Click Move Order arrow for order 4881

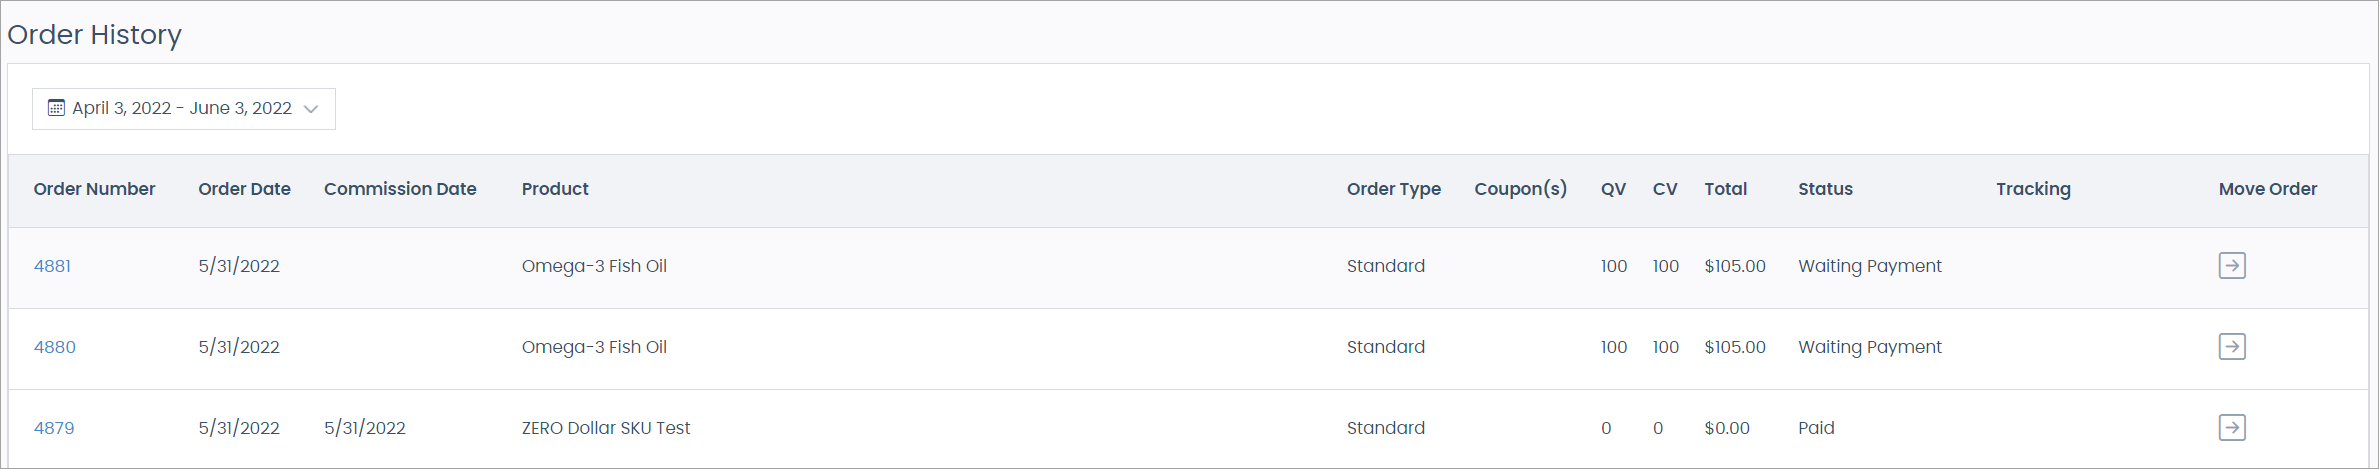coord(2232,266)
